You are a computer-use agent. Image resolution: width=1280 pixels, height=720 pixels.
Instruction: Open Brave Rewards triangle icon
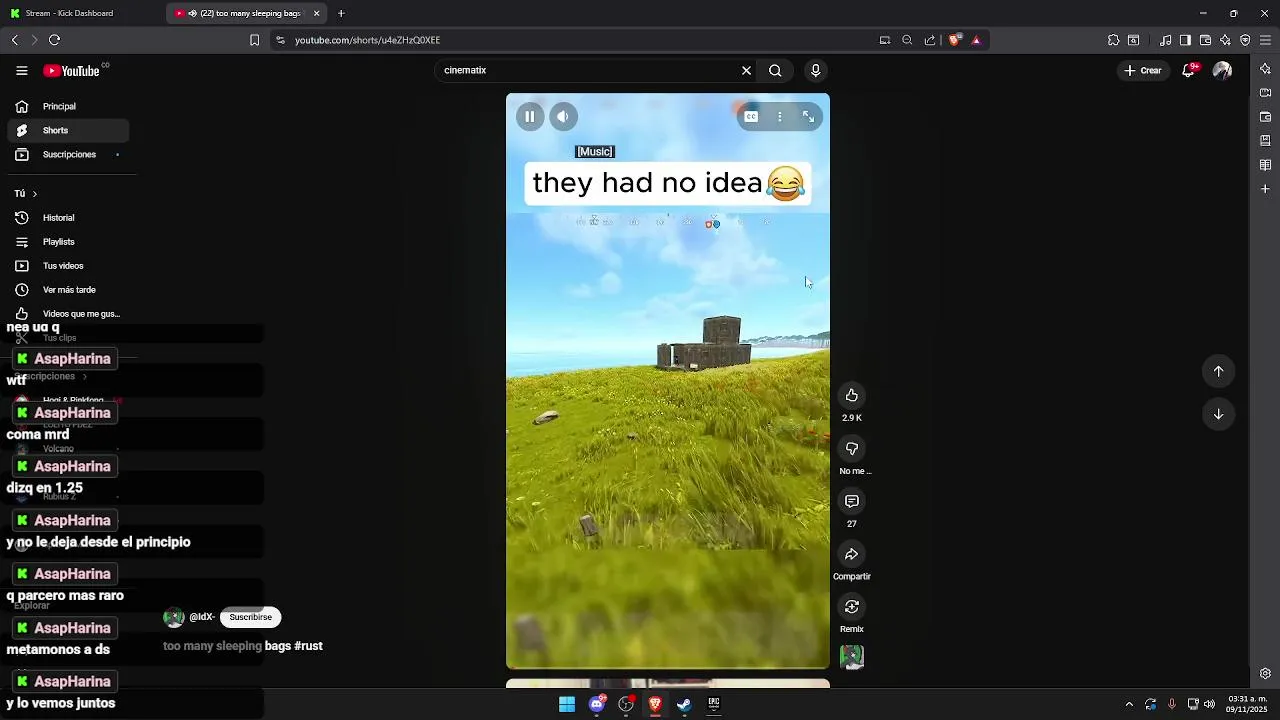[x=976, y=40]
